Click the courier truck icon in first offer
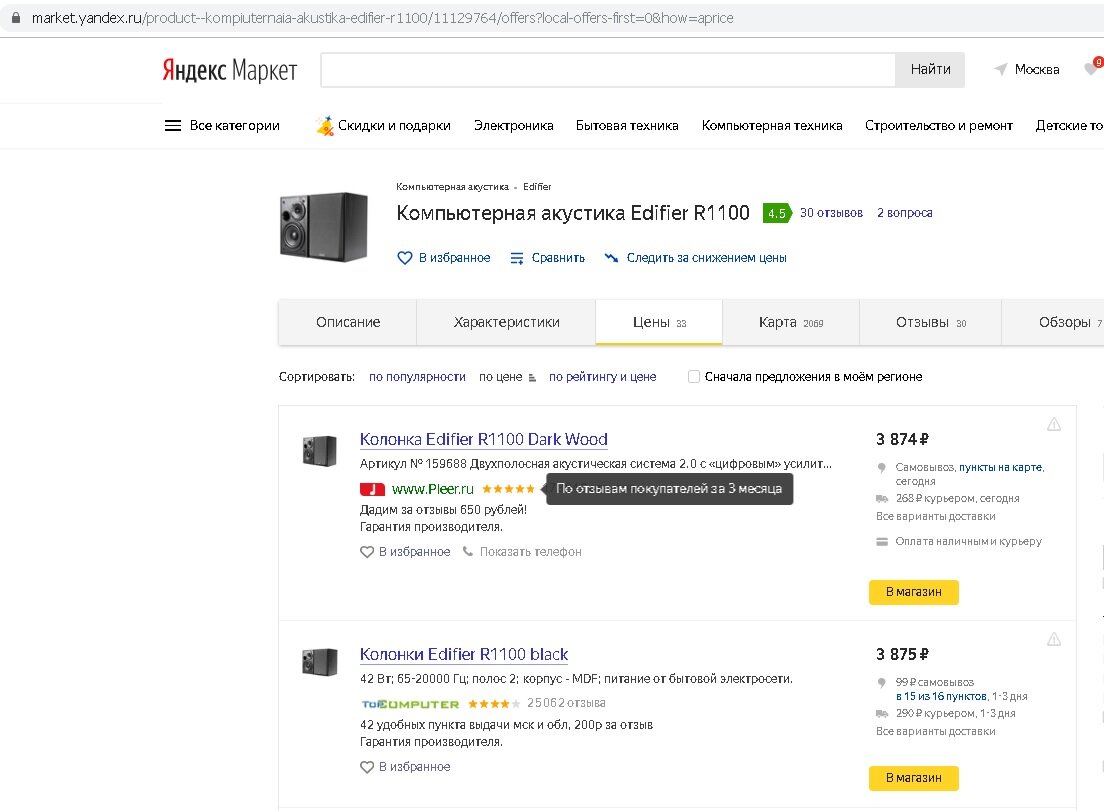This screenshot has height=811, width=1104. (x=882, y=498)
